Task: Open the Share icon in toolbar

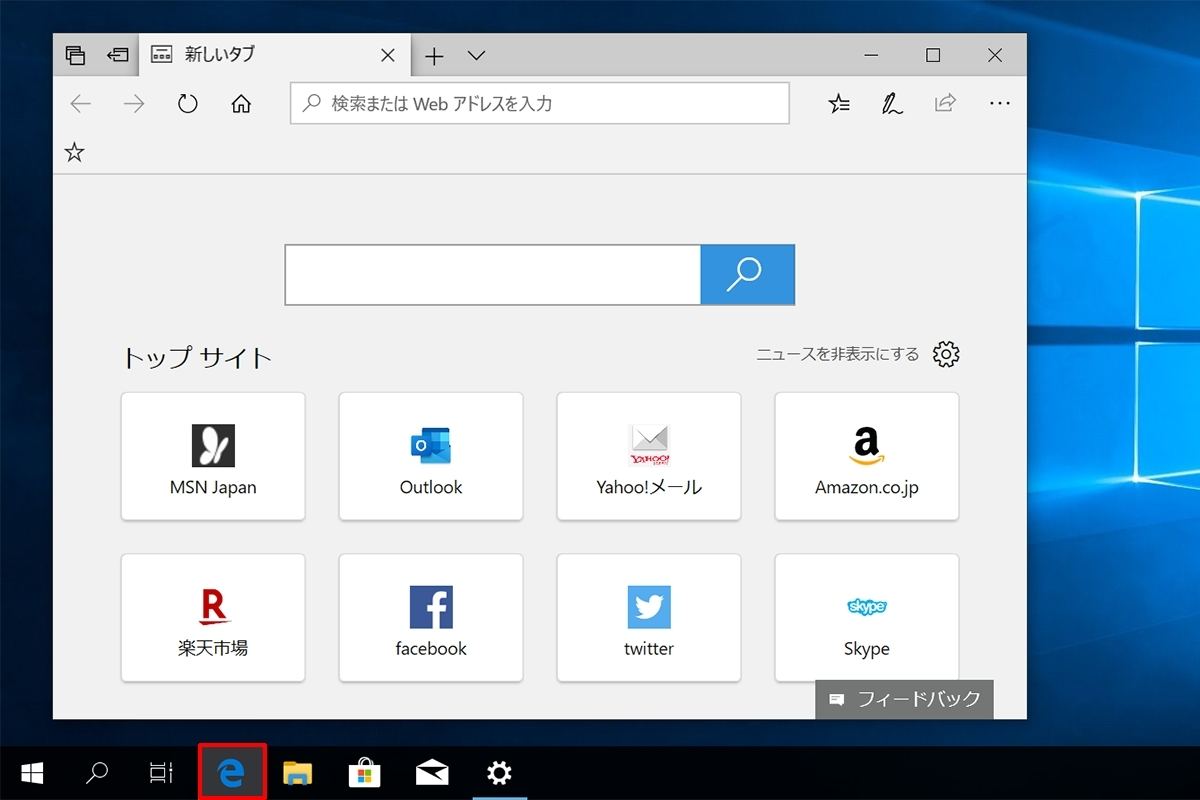Action: tap(945, 103)
